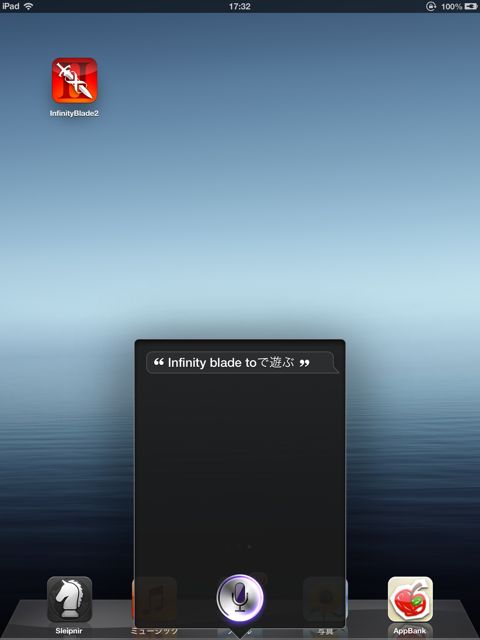Tap the iPad label in status bar
This screenshot has width=480, height=640.
coord(11,6)
